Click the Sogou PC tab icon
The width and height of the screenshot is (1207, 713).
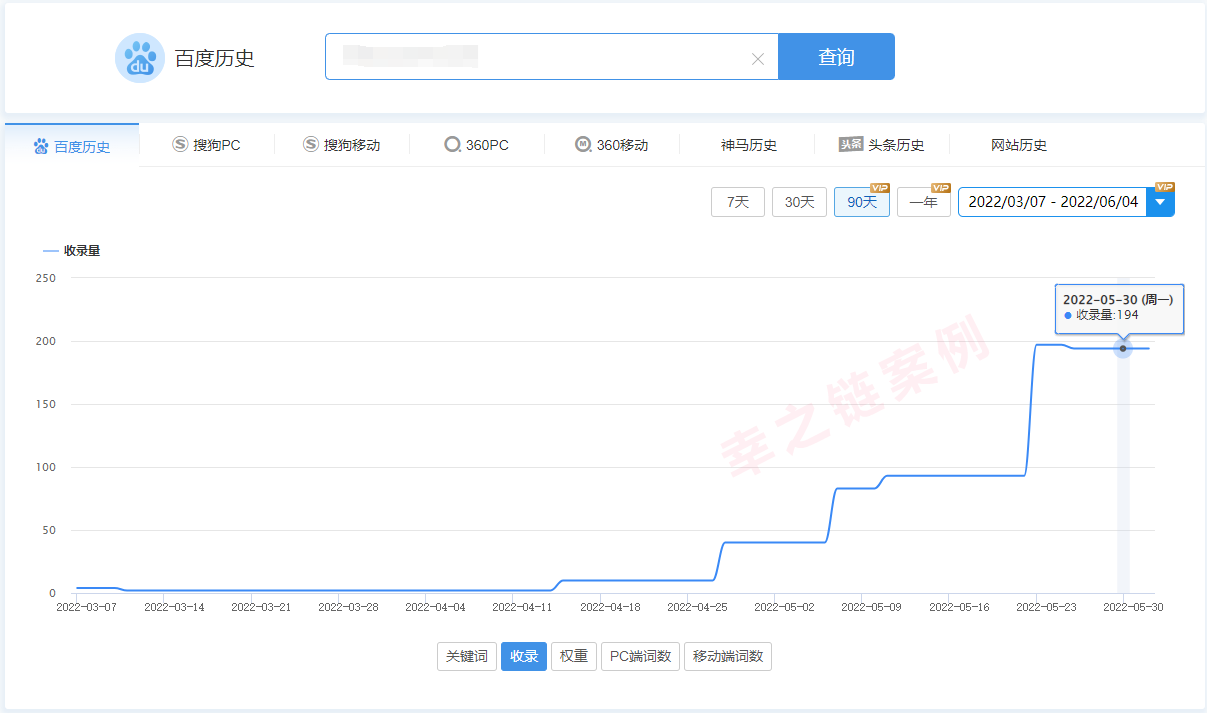tap(180, 145)
